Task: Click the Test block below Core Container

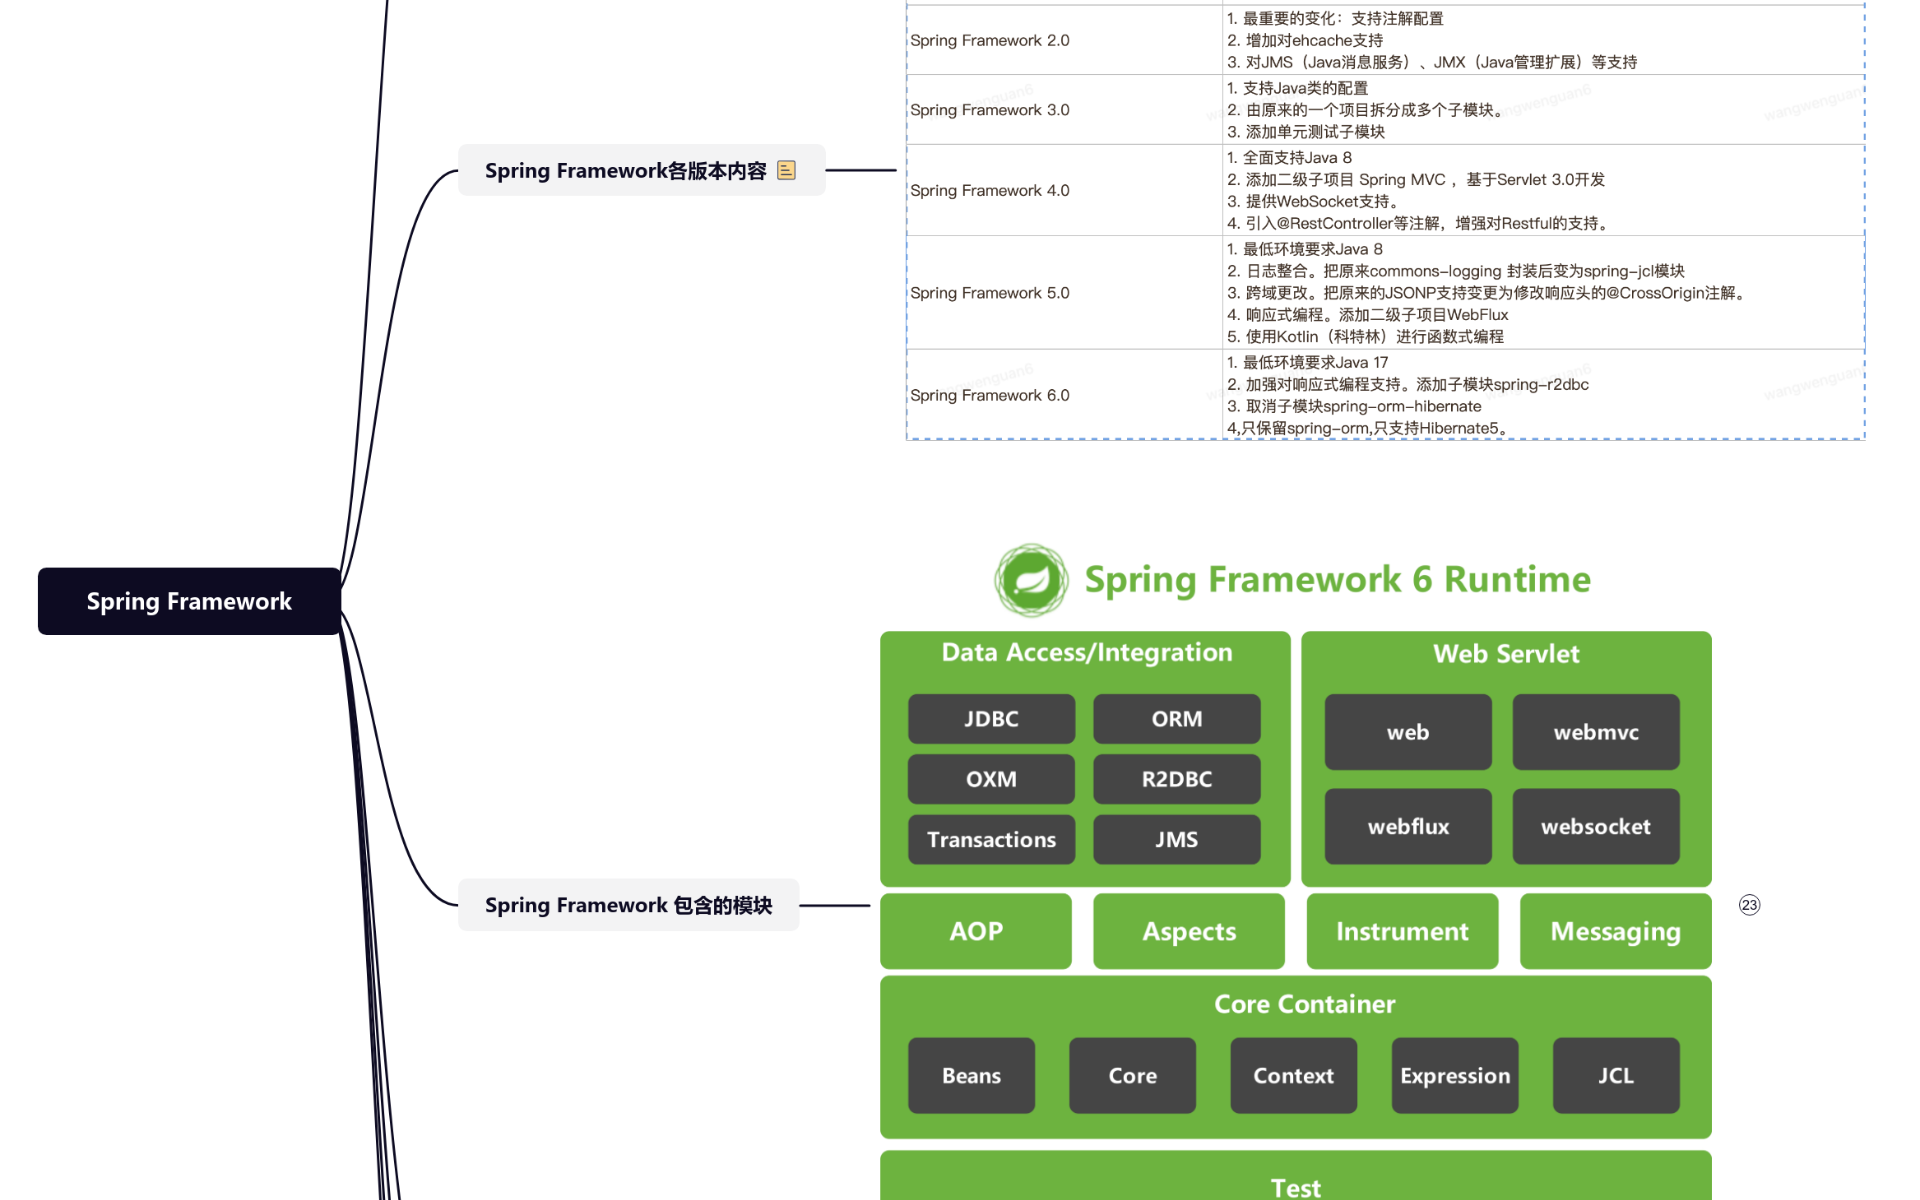Action: [x=1295, y=1185]
